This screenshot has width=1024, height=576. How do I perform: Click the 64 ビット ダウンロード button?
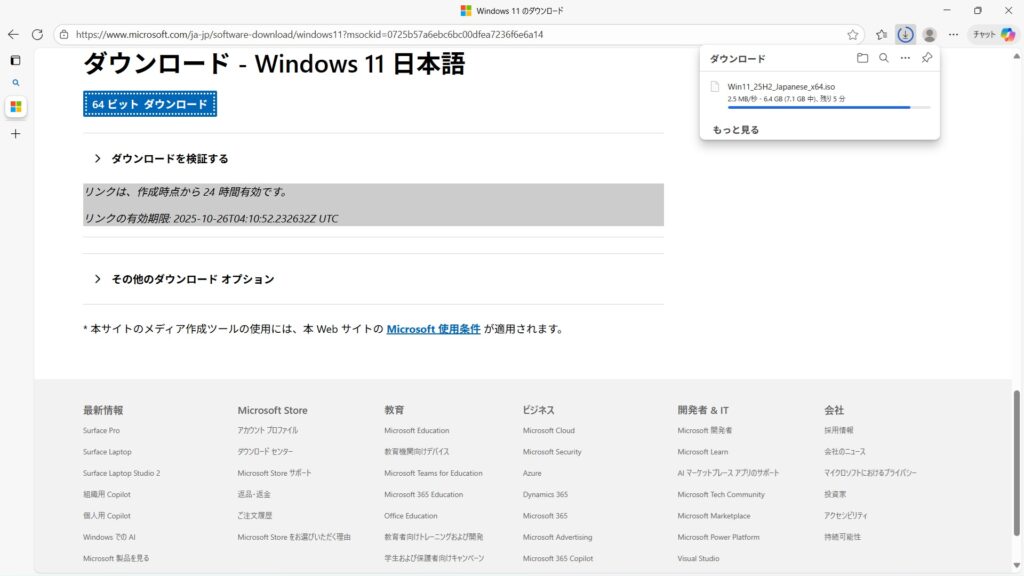point(150,104)
